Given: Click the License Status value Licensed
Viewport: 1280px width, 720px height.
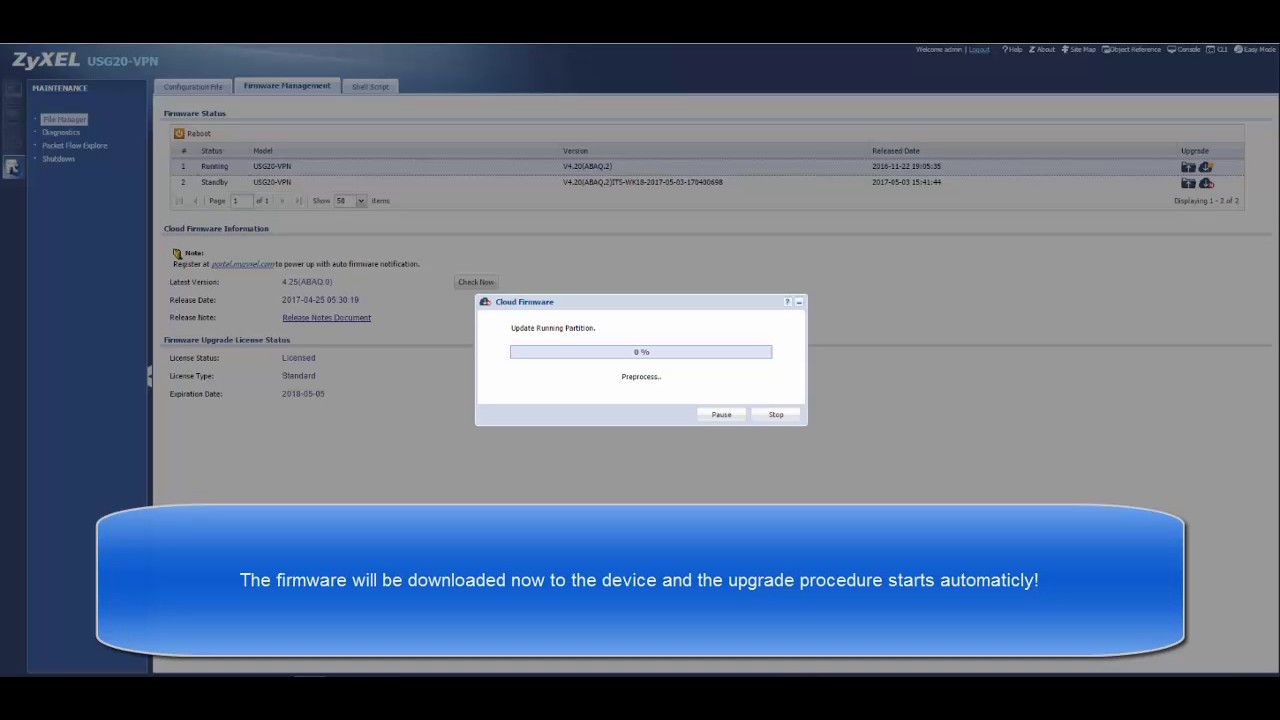Looking at the screenshot, I should point(298,358).
